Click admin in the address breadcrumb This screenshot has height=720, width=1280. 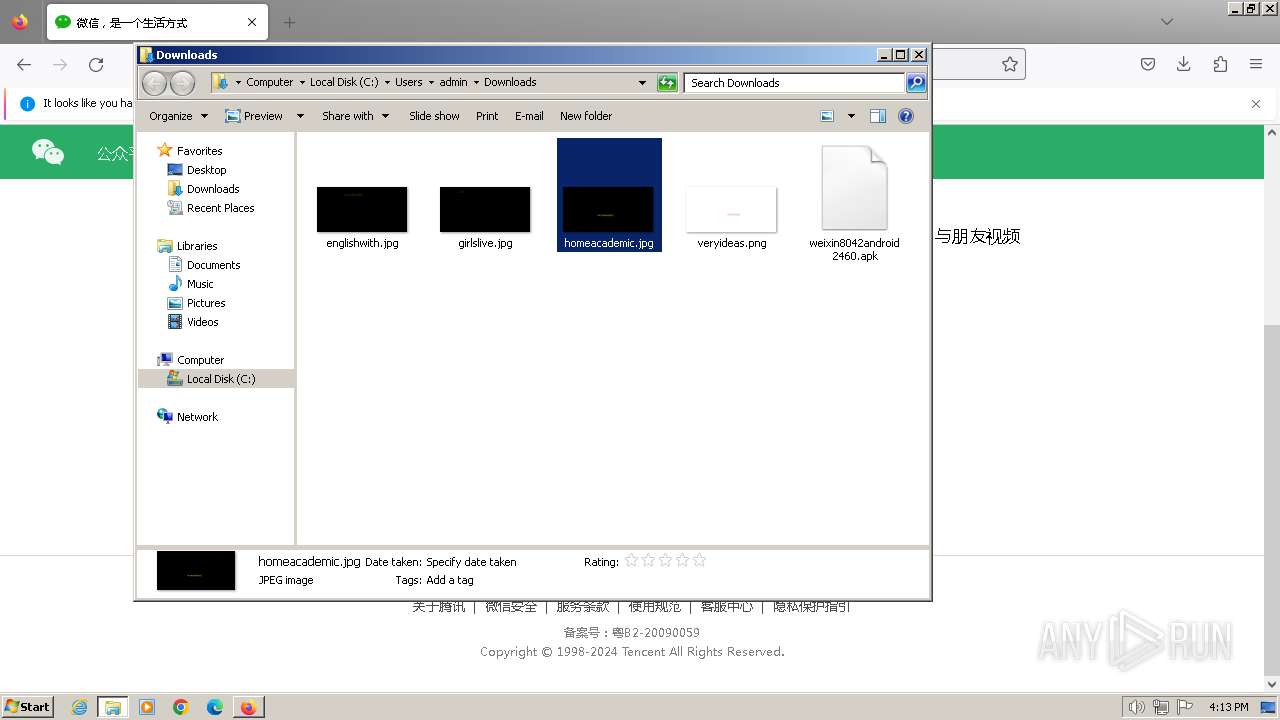click(x=453, y=83)
